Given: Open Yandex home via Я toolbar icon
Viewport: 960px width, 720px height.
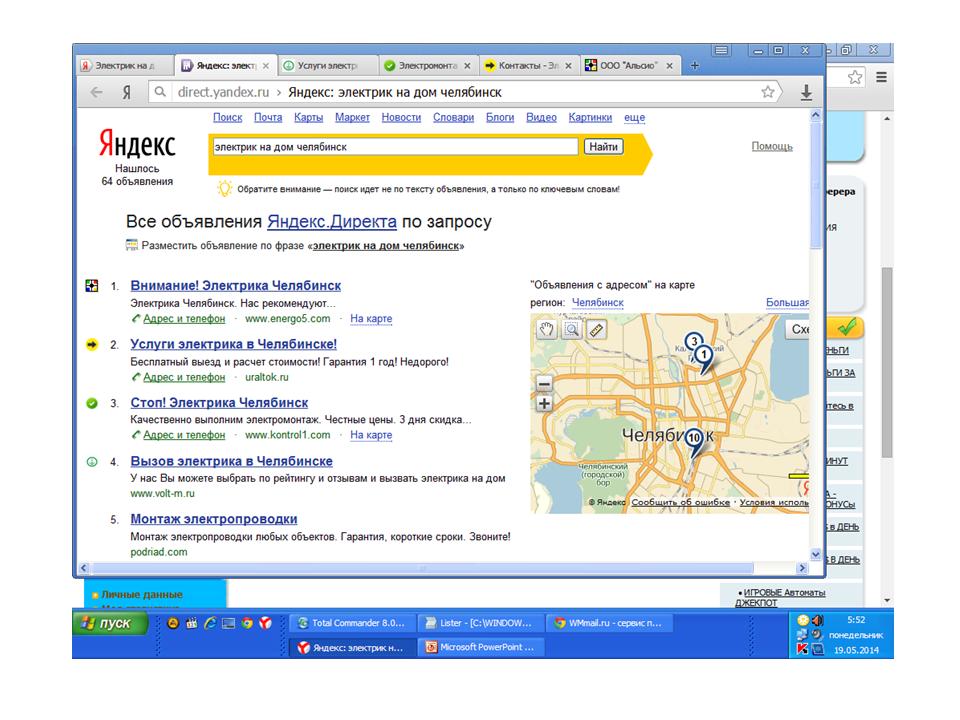Looking at the screenshot, I should pos(127,92).
